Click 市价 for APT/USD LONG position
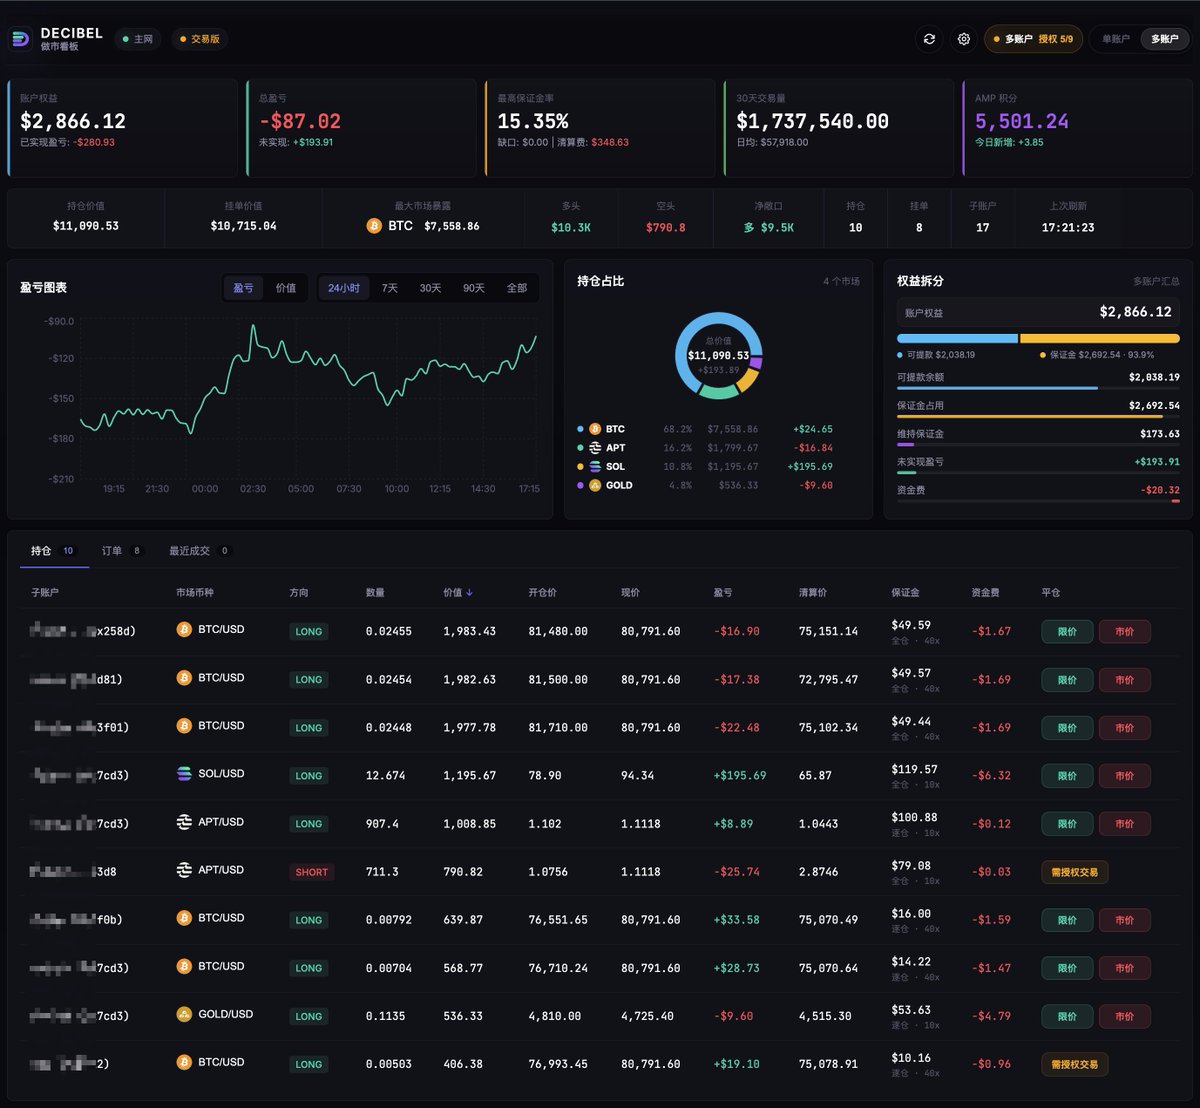Viewport: 1200px width, 1108px height. 1124,824
